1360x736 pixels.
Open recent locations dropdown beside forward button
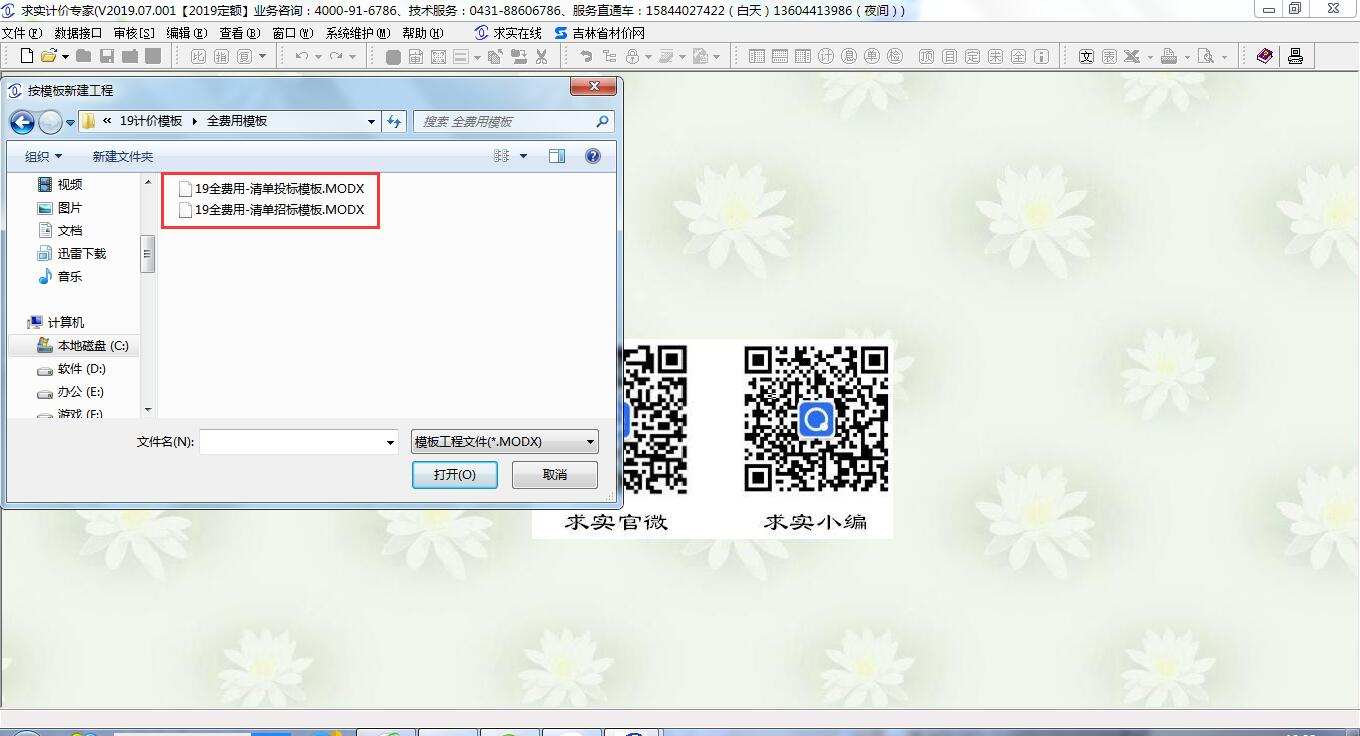coord(70,123)
